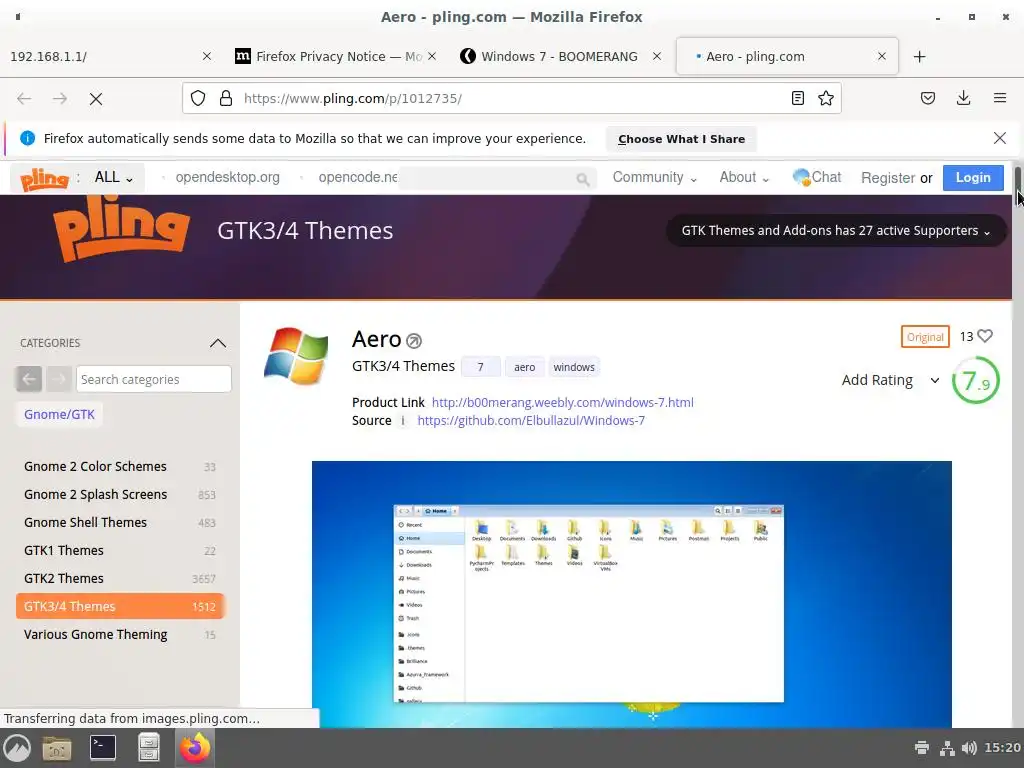Click the Firefox back arrow button
This screenshot has height=768, width=1024.
tap(24, 99)
